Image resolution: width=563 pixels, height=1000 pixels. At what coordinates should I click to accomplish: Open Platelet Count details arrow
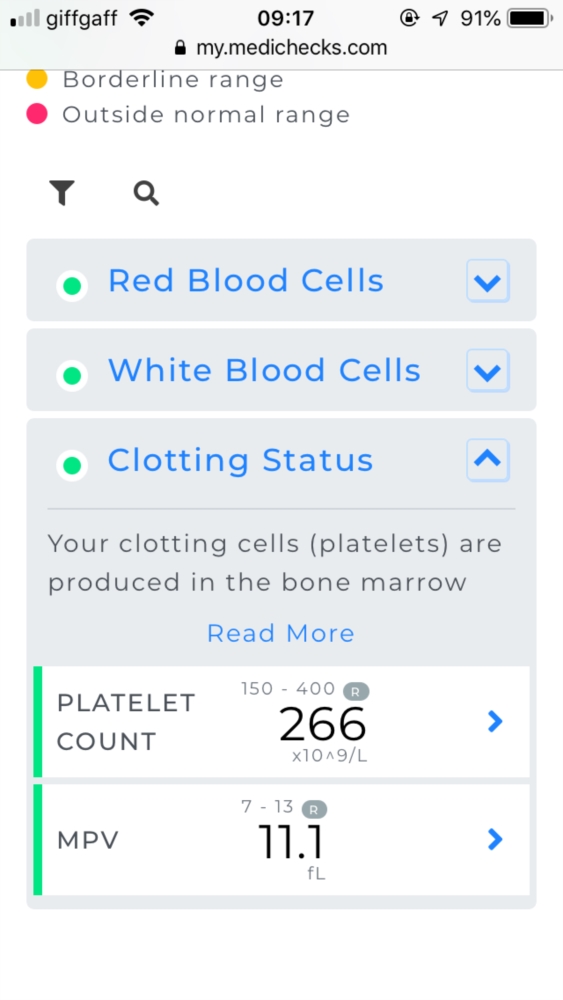click(x=495, y=722)
